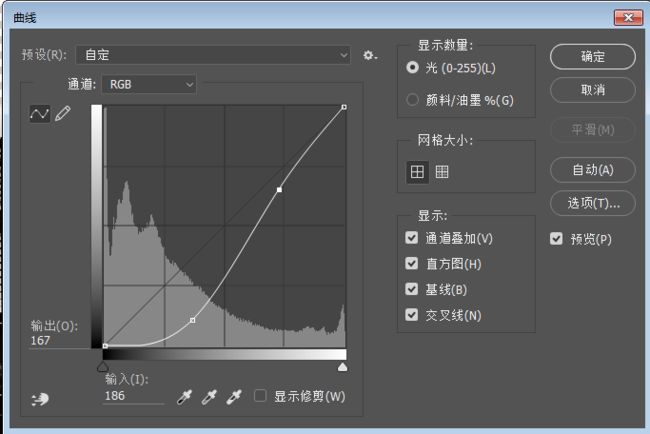Close the 曲线 dialog window
Viewport: 650px width, 434px height.
628,17
